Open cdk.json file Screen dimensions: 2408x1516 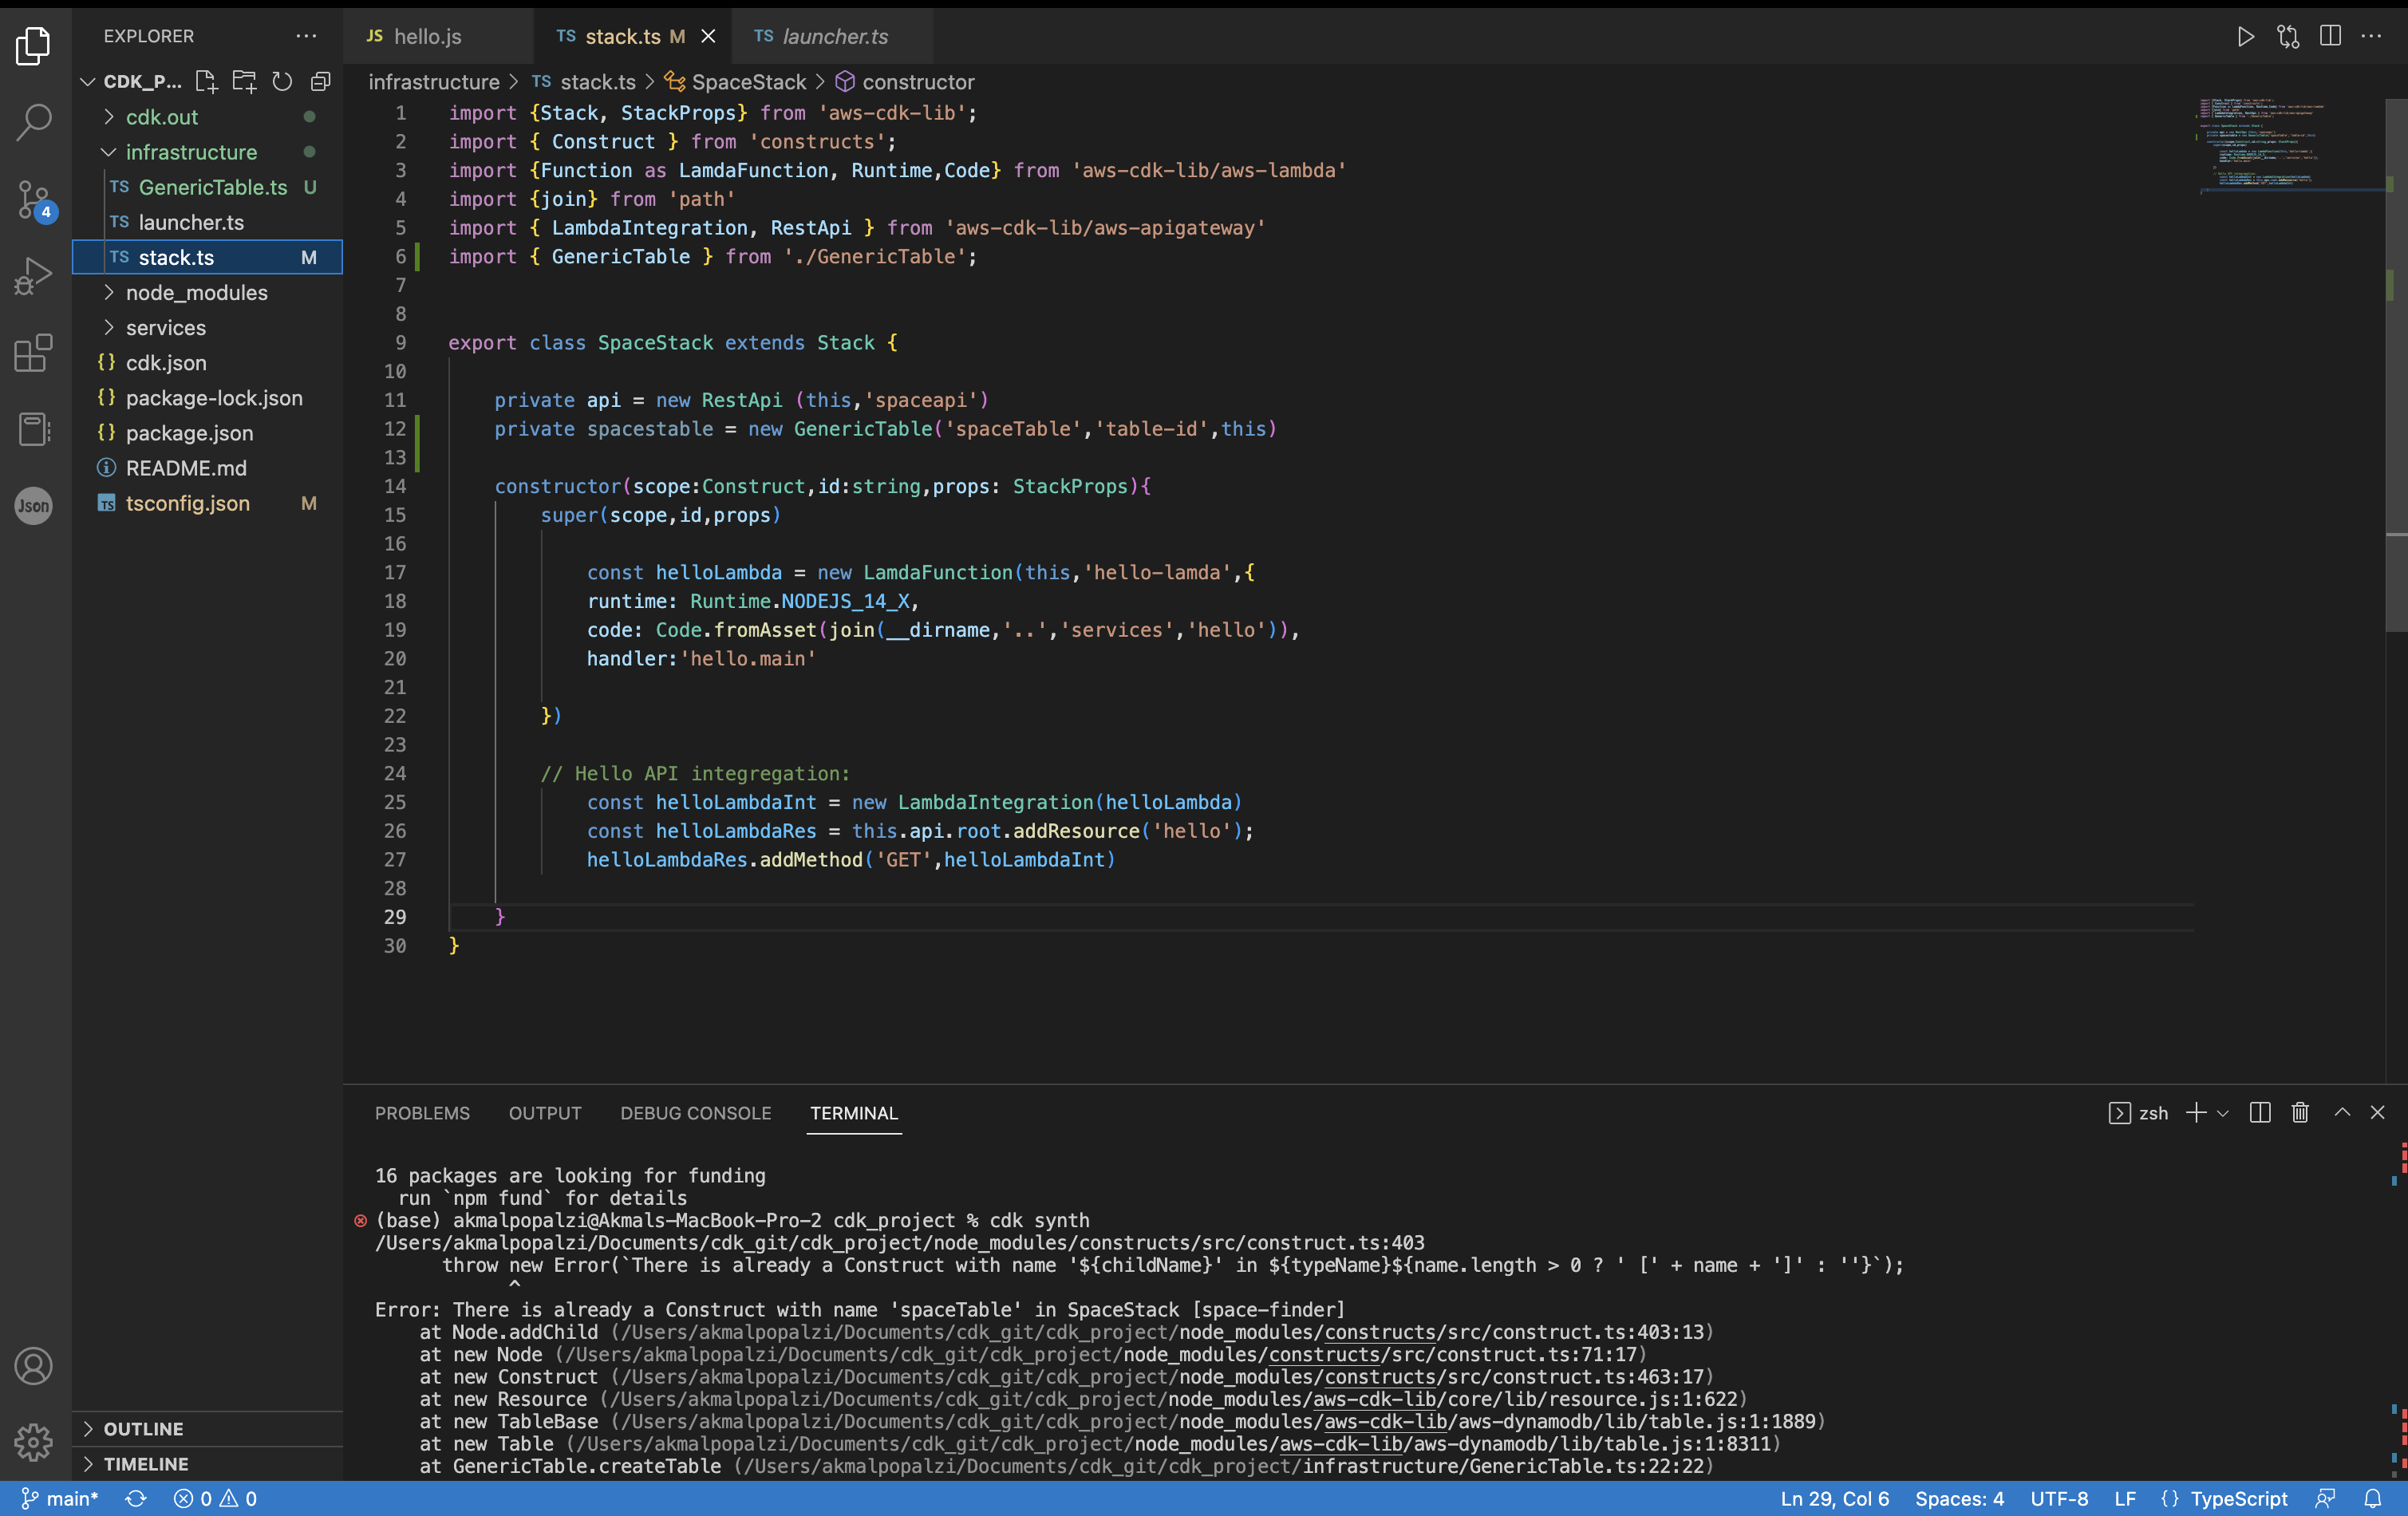(x=208, y=362)
